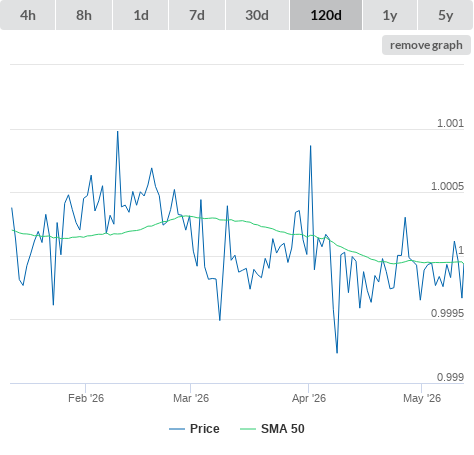The width and height of the screenshot is (474, 455).
Task: Click the 0.999 y-axis value label
Action: 450,377
